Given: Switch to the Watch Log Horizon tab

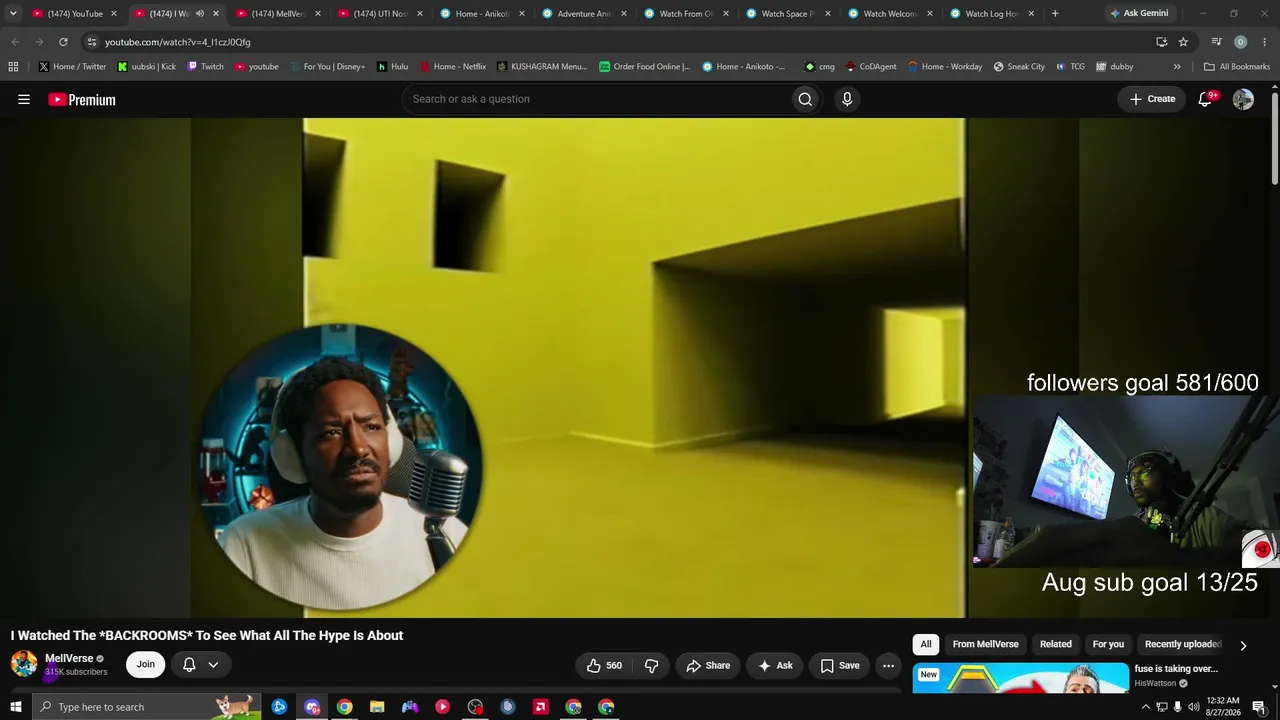Looking at the screenshot, I should coord(991,14).
